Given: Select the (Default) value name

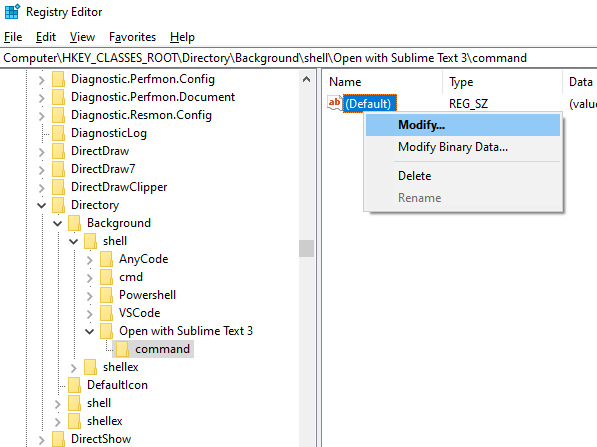Looking at the screenshot, I should coord(370,104).
